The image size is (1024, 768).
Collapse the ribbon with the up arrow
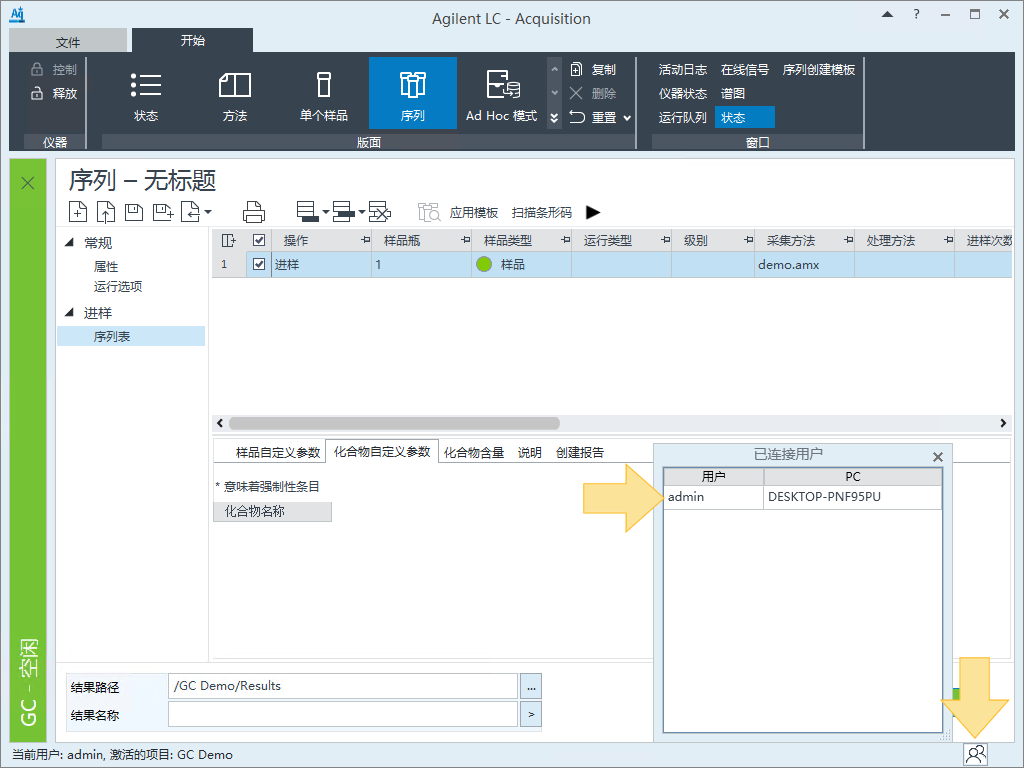887,14
